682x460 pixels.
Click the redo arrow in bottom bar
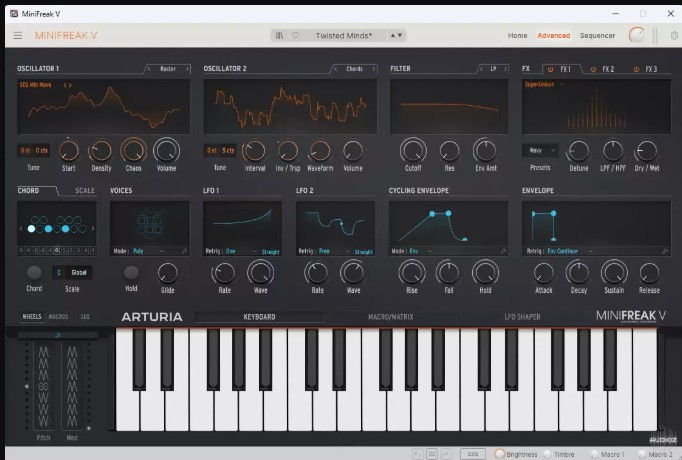coord(446,454)
